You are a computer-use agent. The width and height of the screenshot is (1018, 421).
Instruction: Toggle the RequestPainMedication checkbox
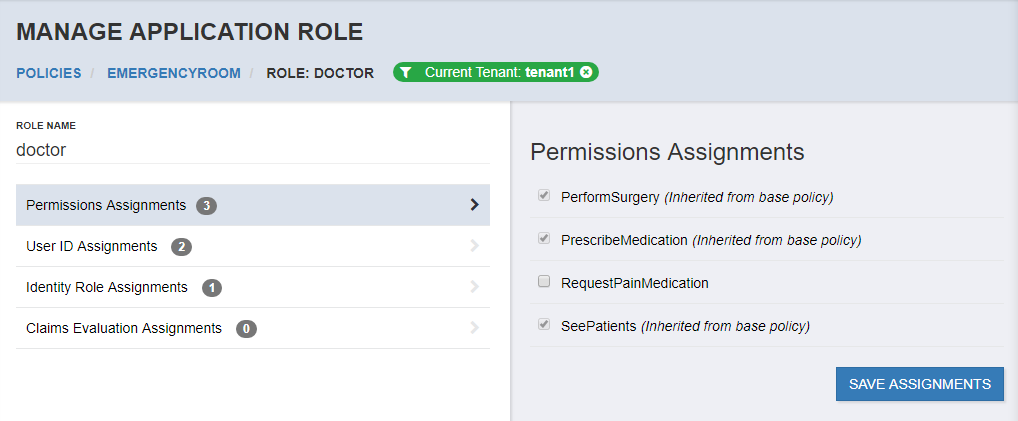(x=544, y=282)
